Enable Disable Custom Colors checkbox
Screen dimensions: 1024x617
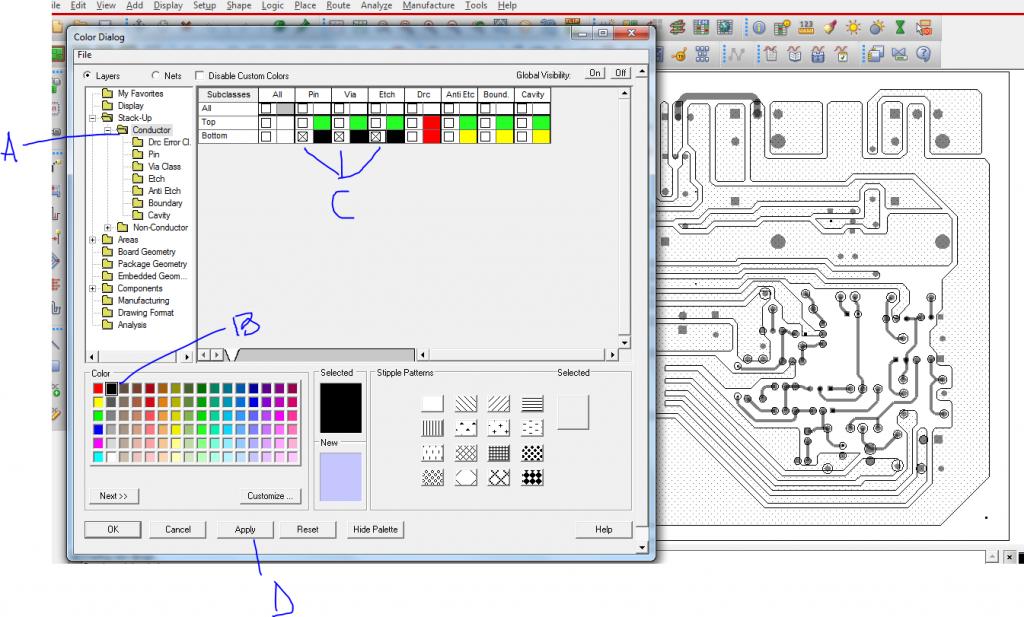click(x=200, y=76)
